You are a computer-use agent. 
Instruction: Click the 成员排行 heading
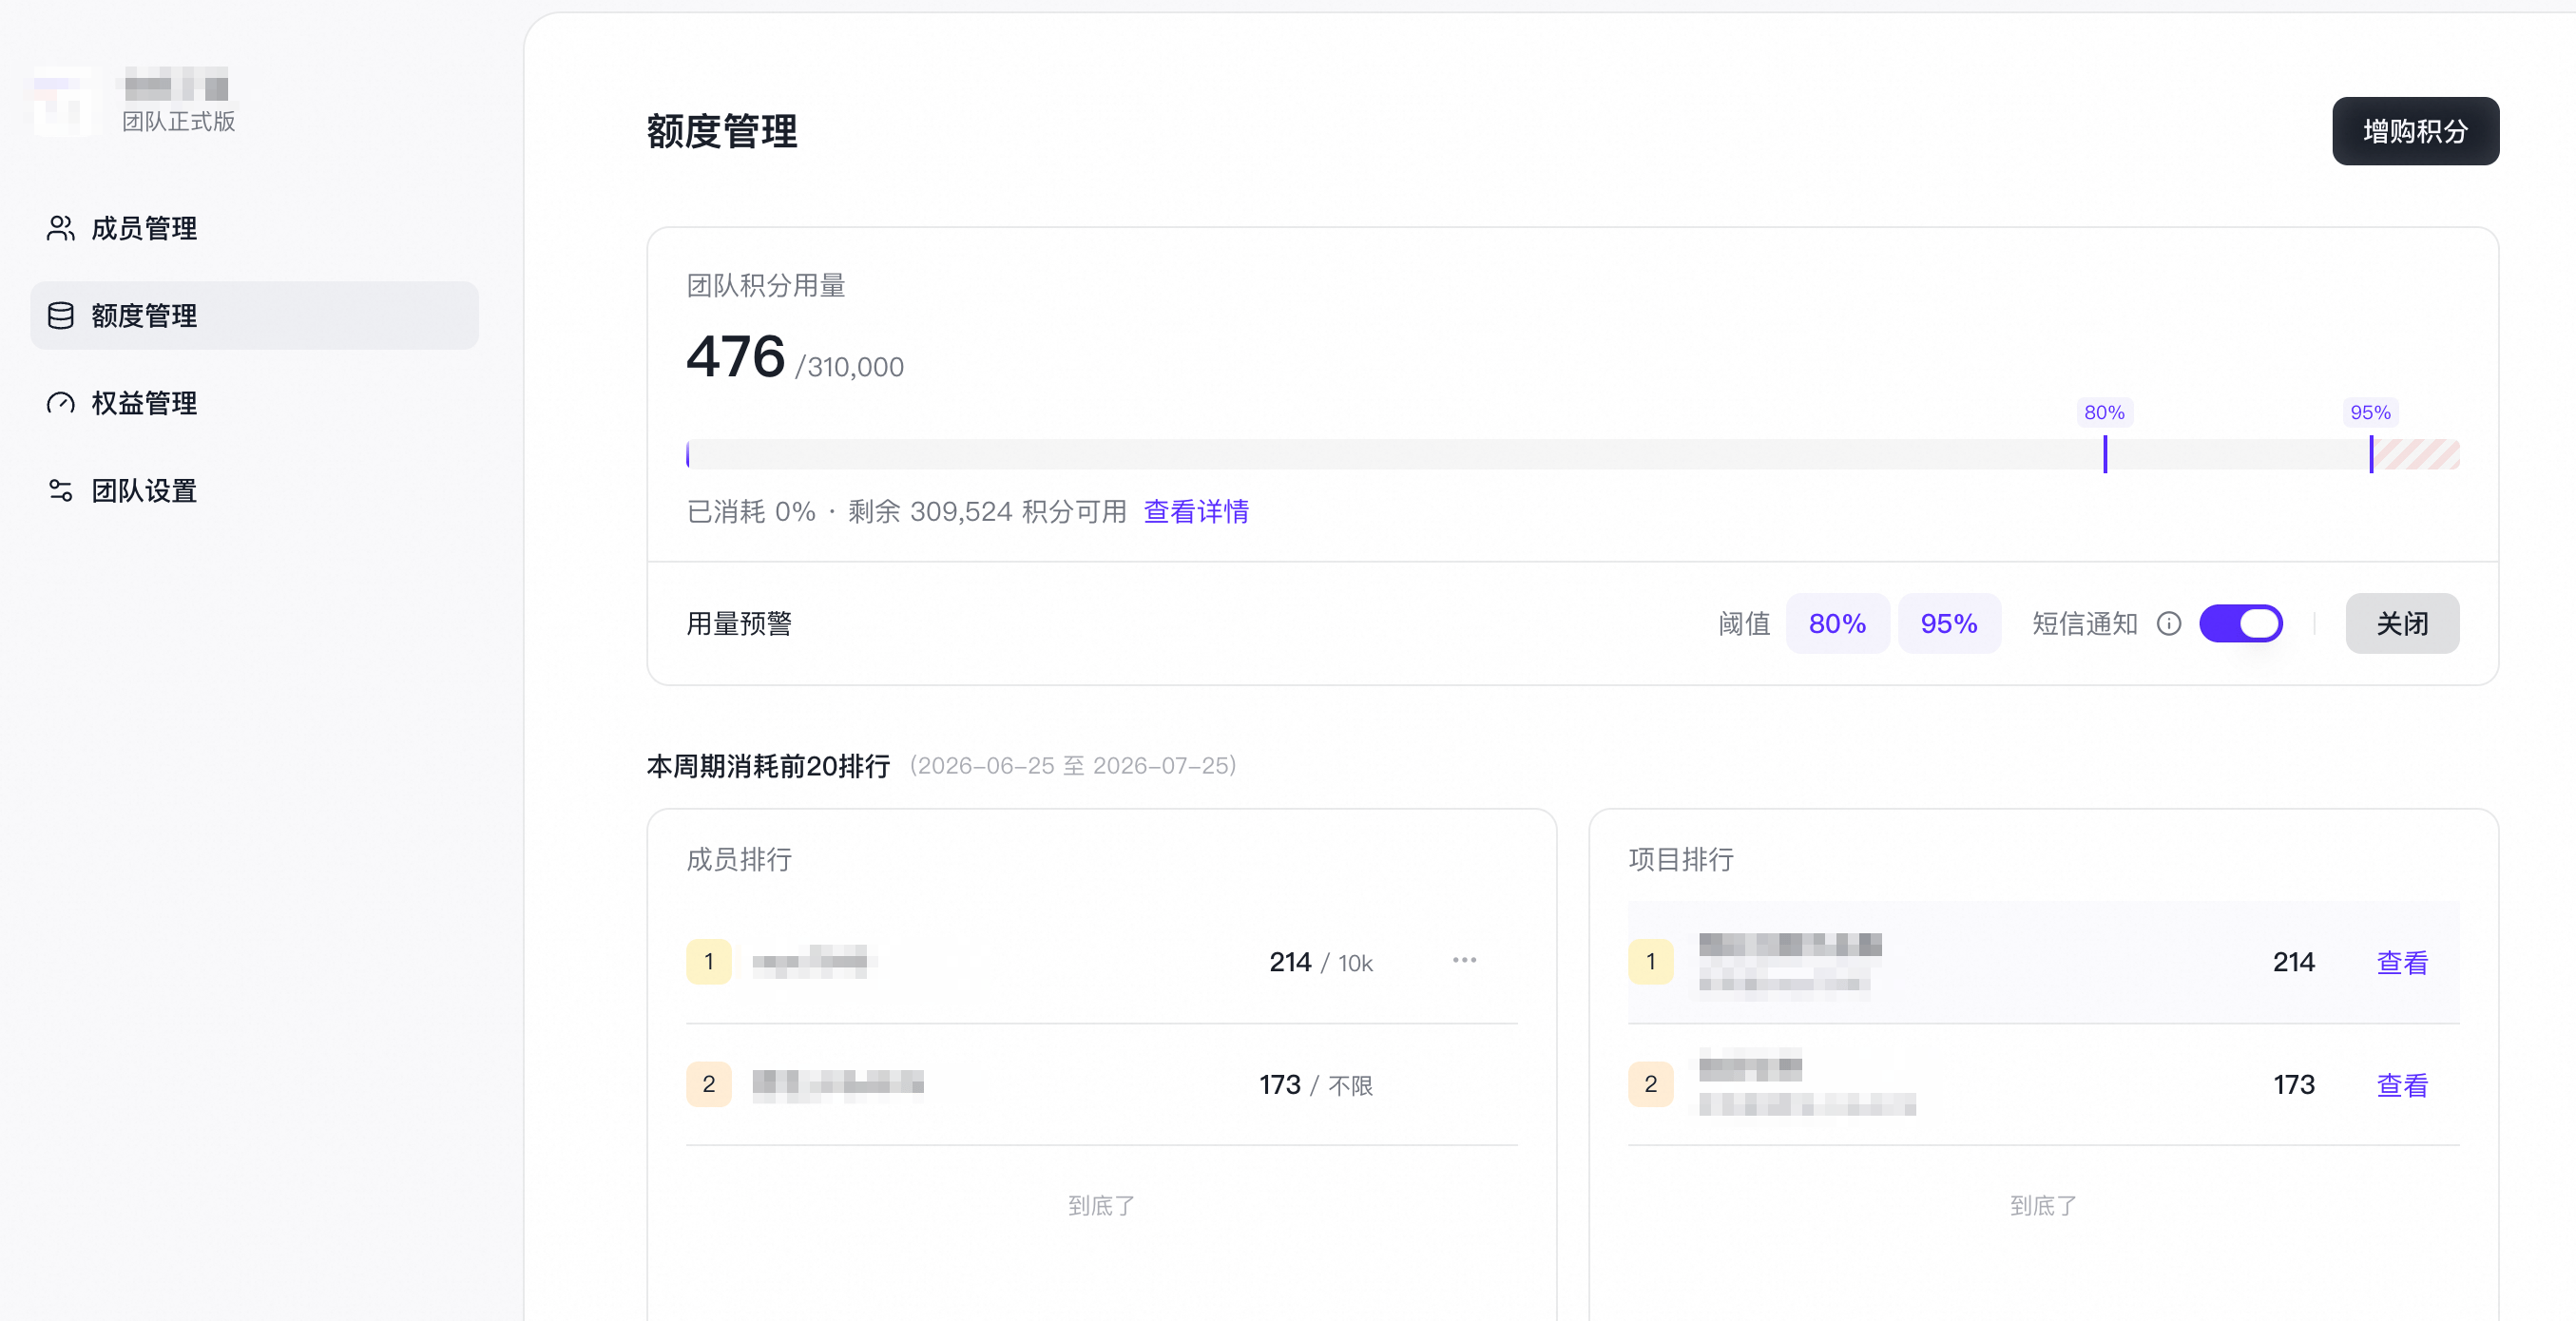[739, 859]
